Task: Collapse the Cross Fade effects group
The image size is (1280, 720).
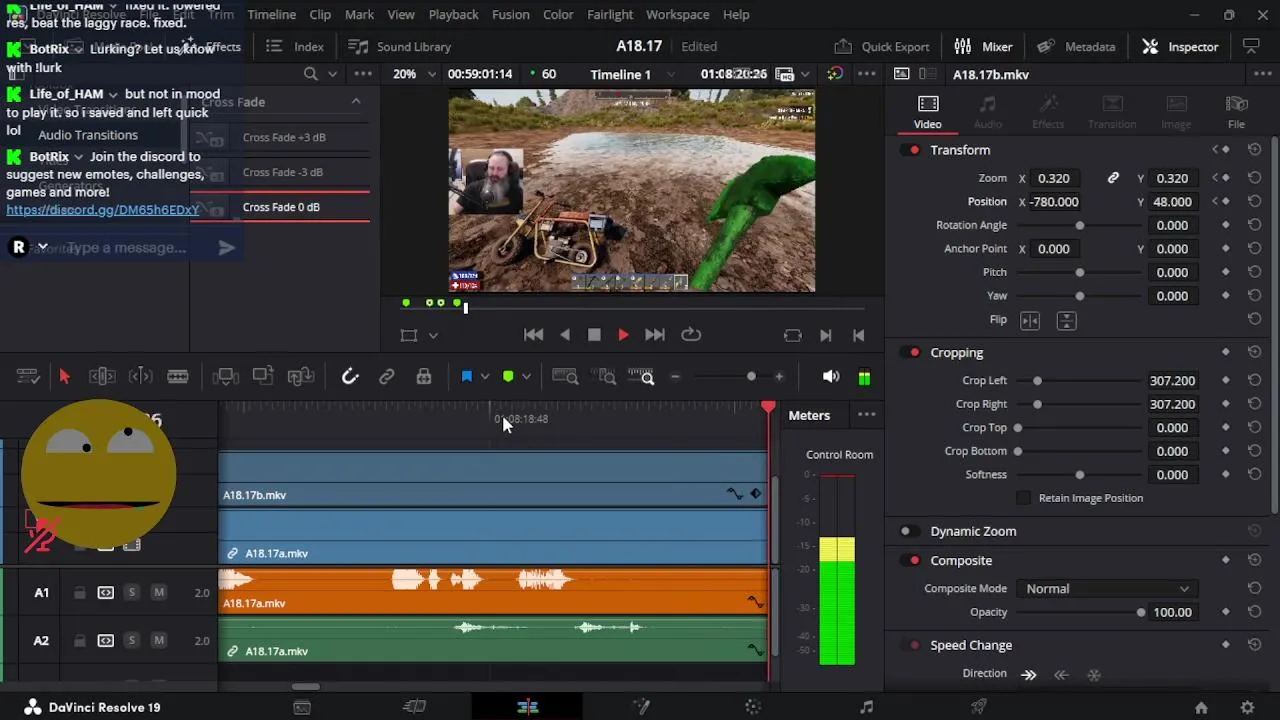Action: pos(356,102)
